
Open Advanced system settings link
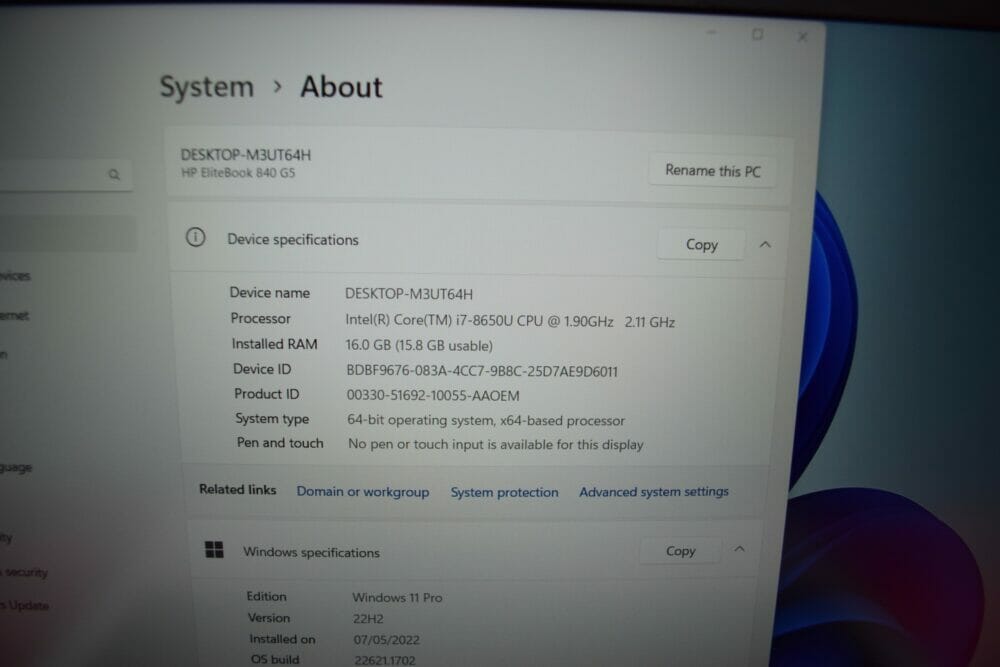click(x=654, y=492)
